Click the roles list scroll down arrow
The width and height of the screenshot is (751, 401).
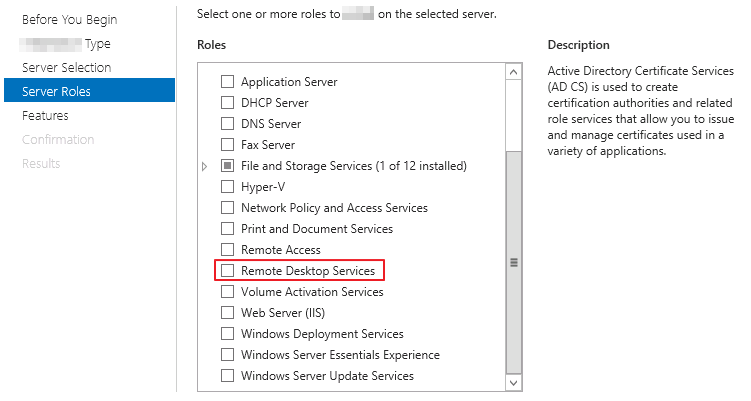[x=513, y=383]
